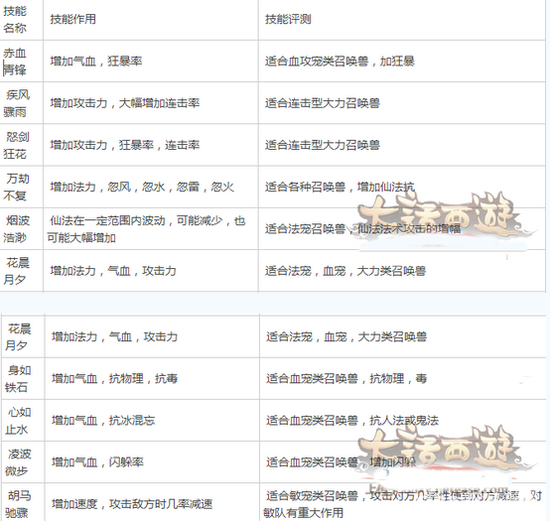This screenshot has width=550, height=521.
Task: Click the skill name 烟波浩渺
Action: 16,229
